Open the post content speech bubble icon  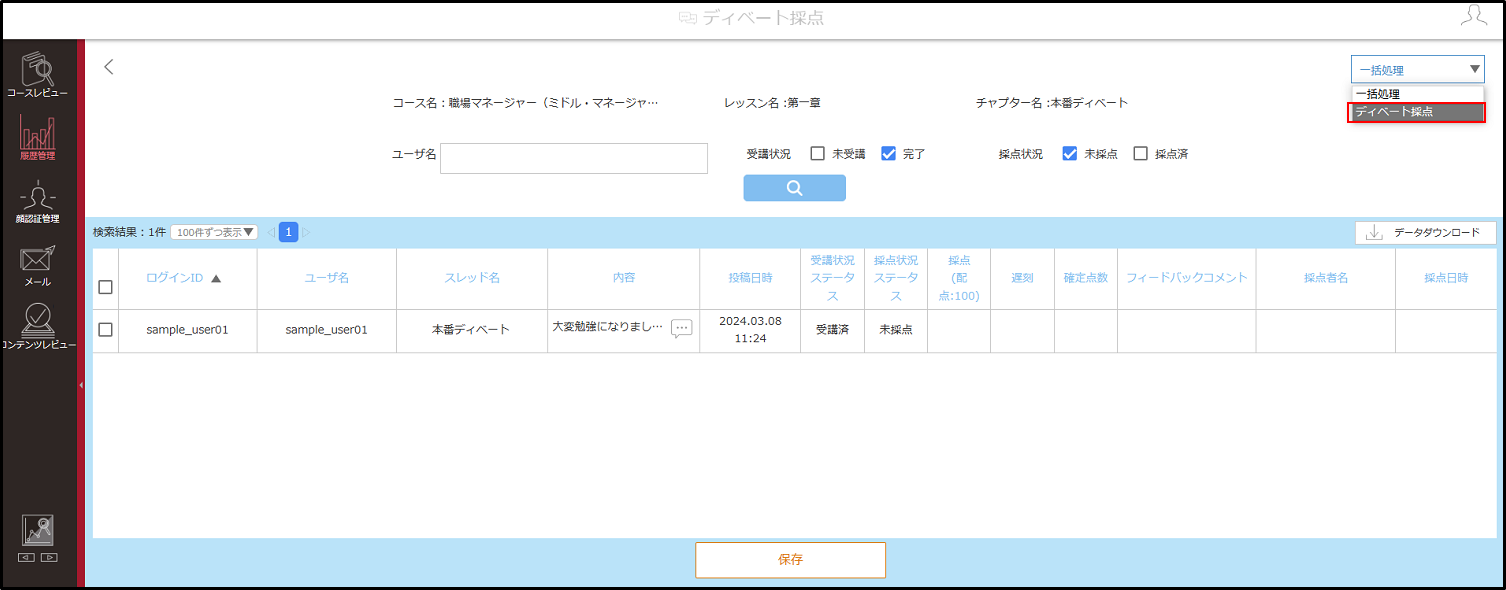pyautogui.click(x=682, y=329)
